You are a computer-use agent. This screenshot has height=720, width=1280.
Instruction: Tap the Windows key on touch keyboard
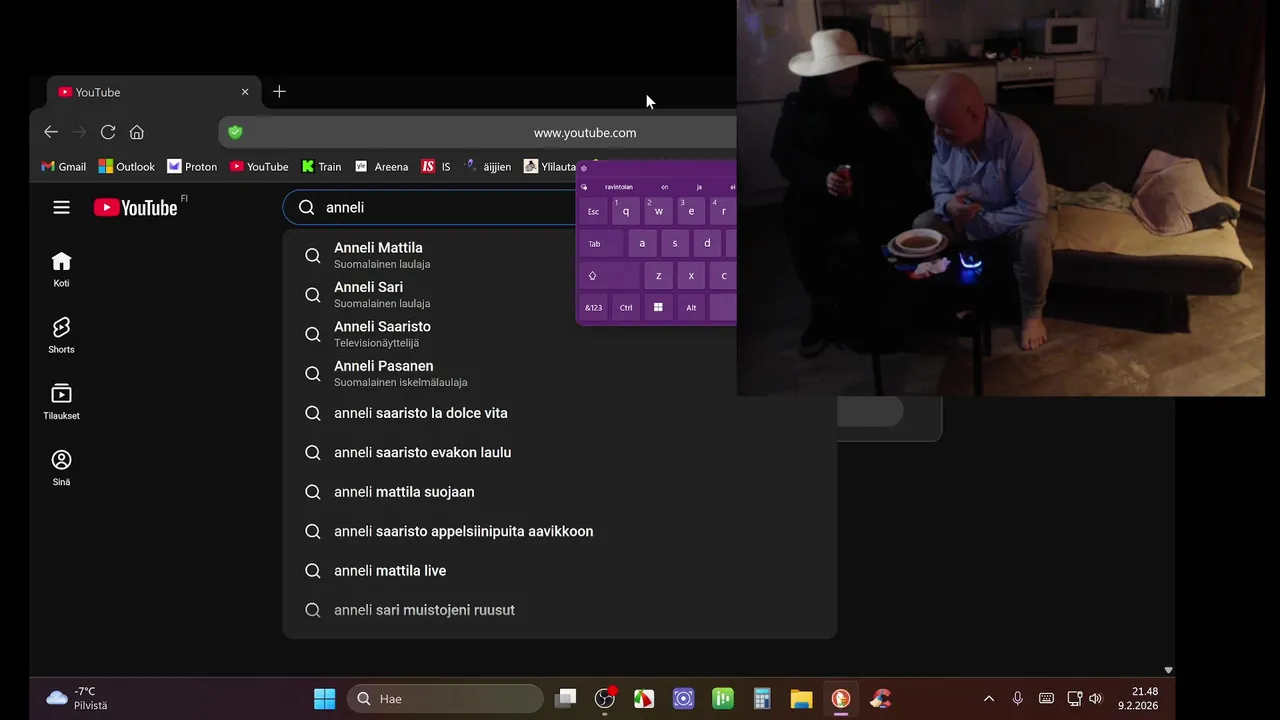[x=658, y=307]
